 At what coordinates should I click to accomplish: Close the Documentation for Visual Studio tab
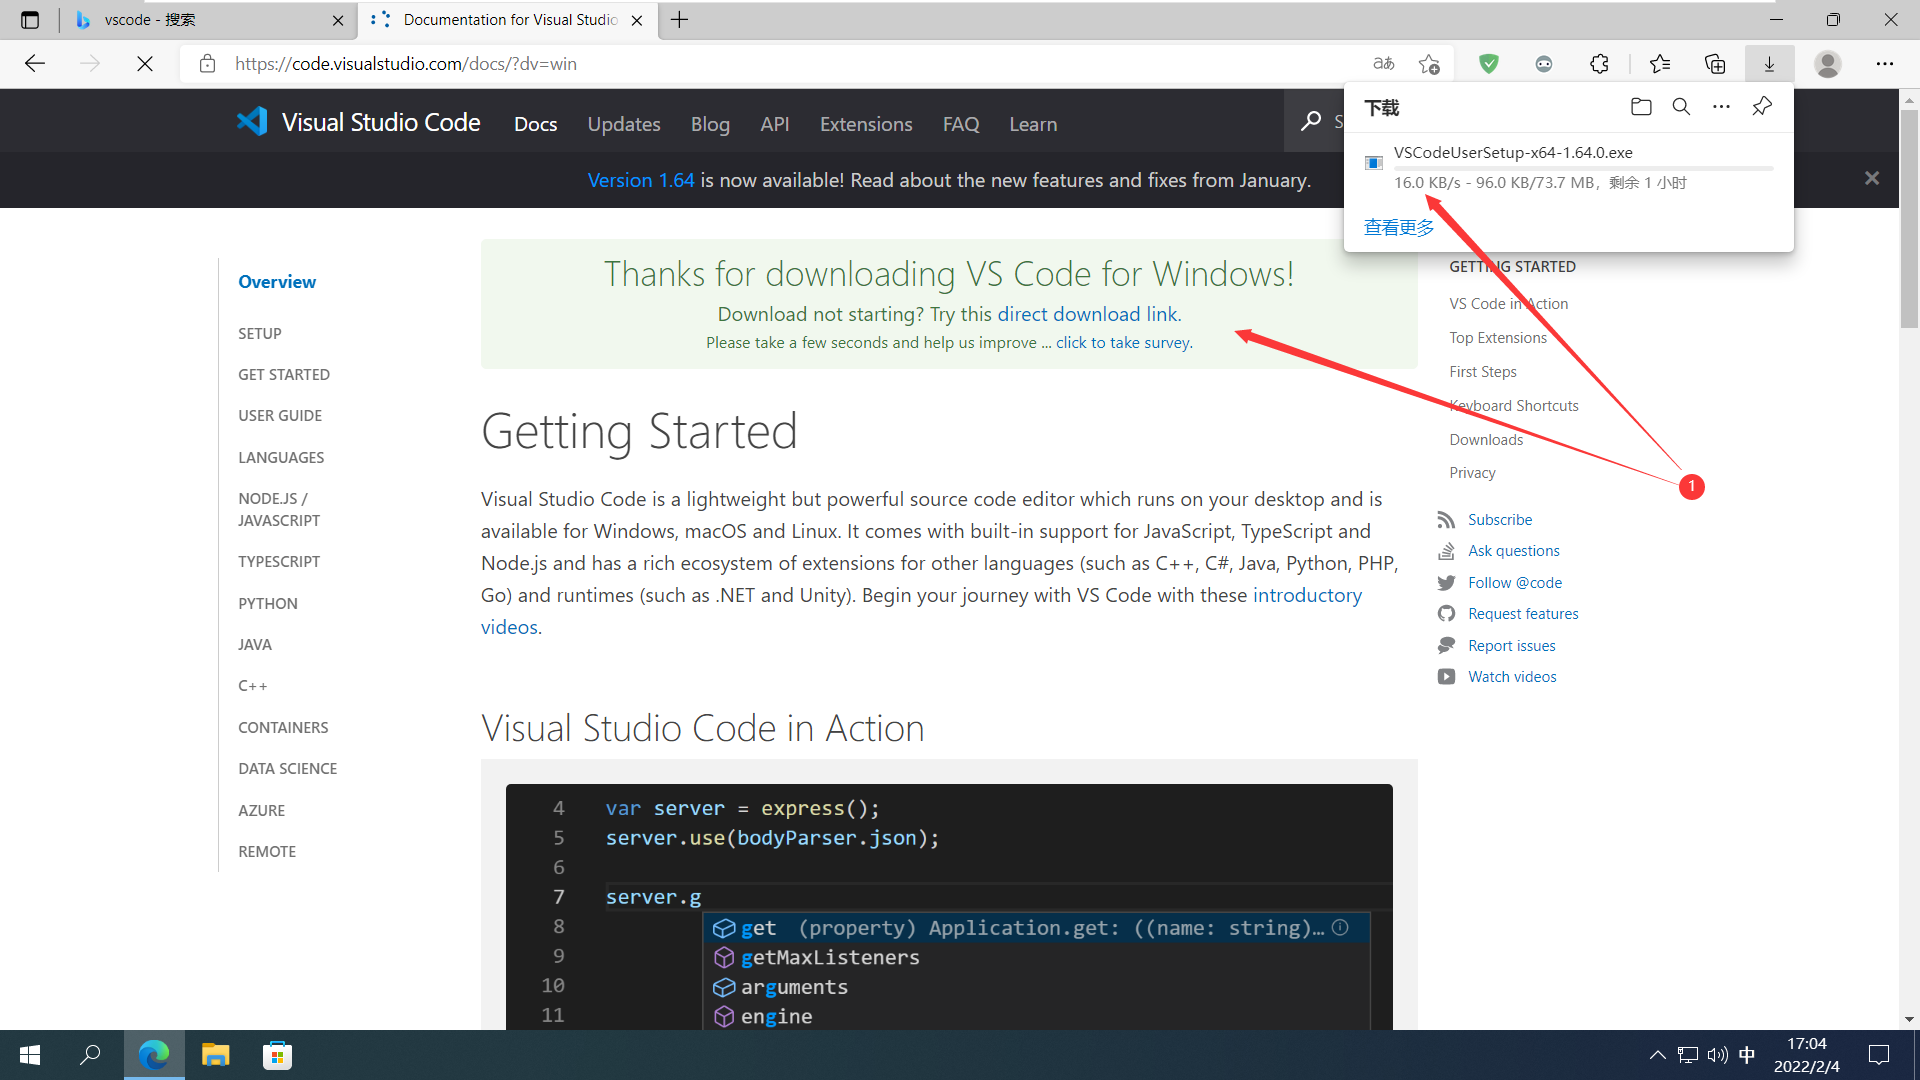pos(637,20)
